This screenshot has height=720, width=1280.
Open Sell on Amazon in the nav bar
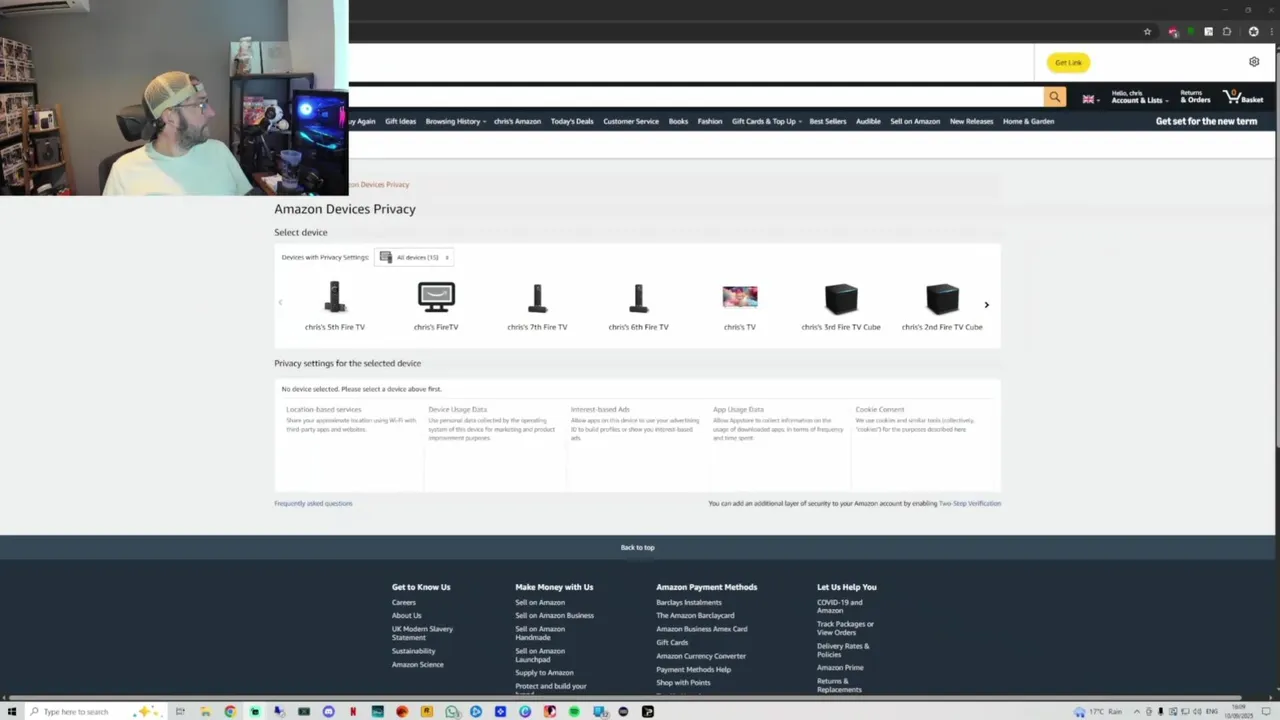tap(915, 122)
